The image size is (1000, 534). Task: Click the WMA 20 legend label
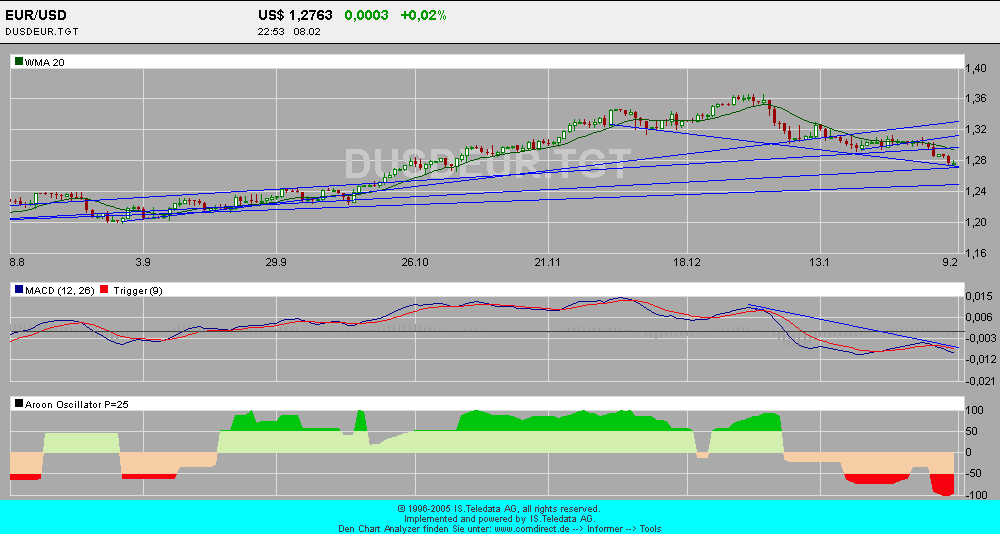pos(45,63)
